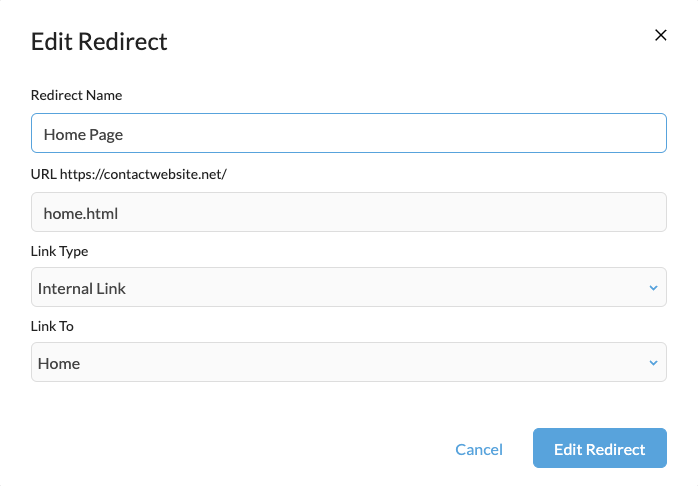Click the Link Type label
Screen dimensions: 698x486
pos(60,251)
